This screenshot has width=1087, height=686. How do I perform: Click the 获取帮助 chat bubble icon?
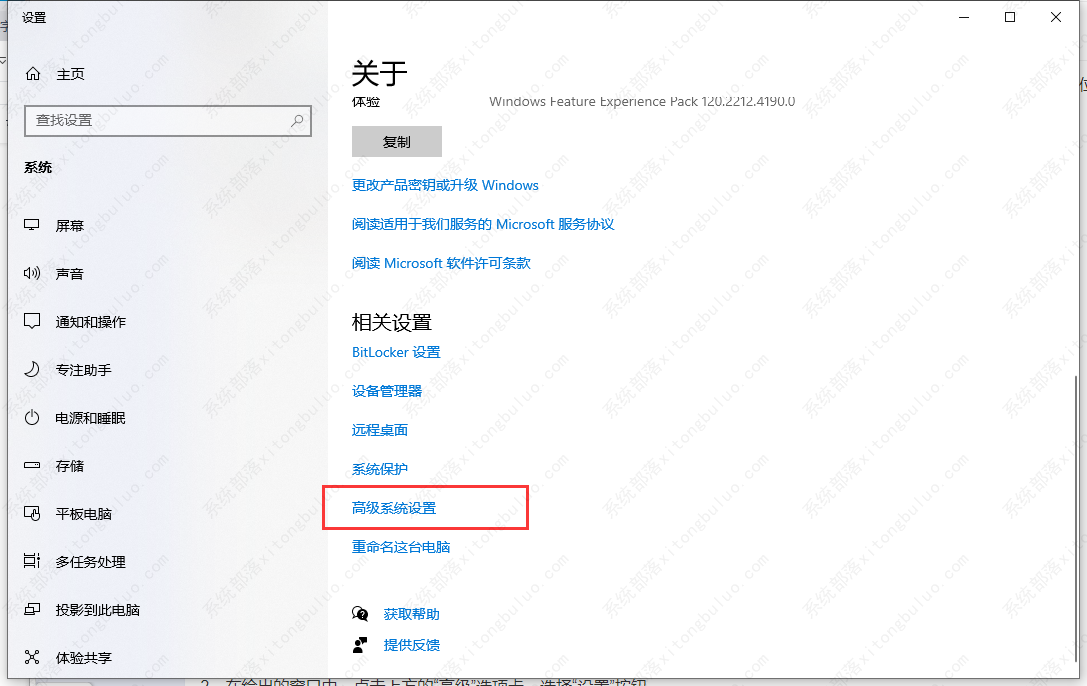click(360, 613)
